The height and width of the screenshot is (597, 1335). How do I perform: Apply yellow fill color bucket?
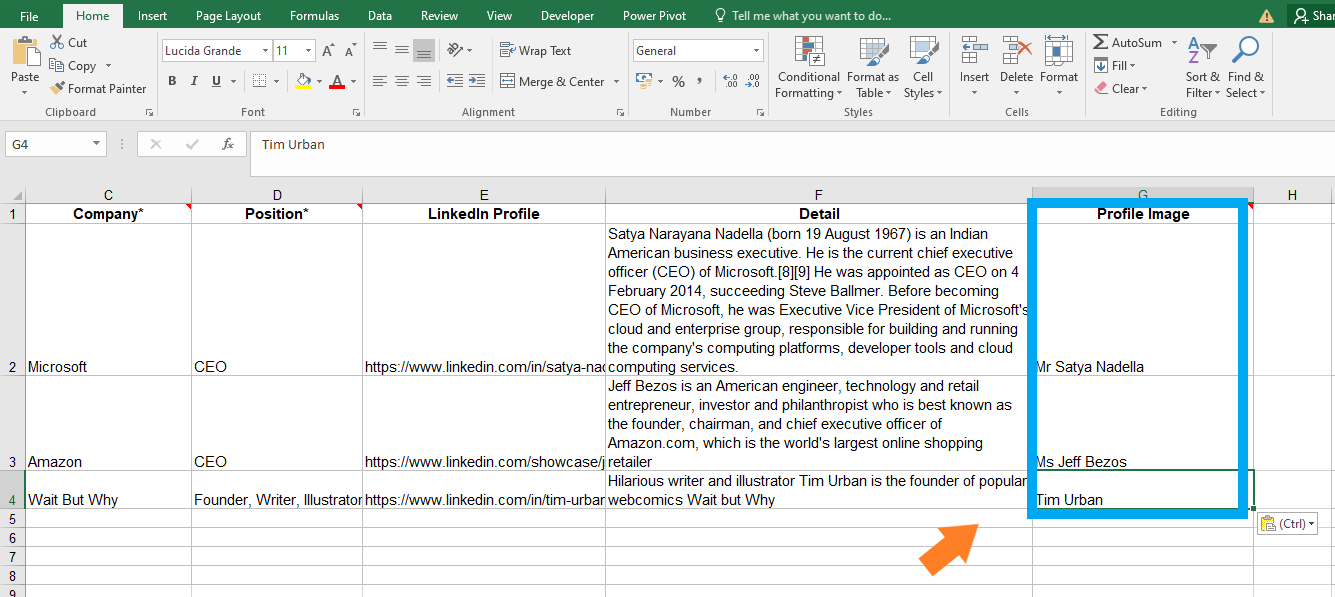[303, 81]
